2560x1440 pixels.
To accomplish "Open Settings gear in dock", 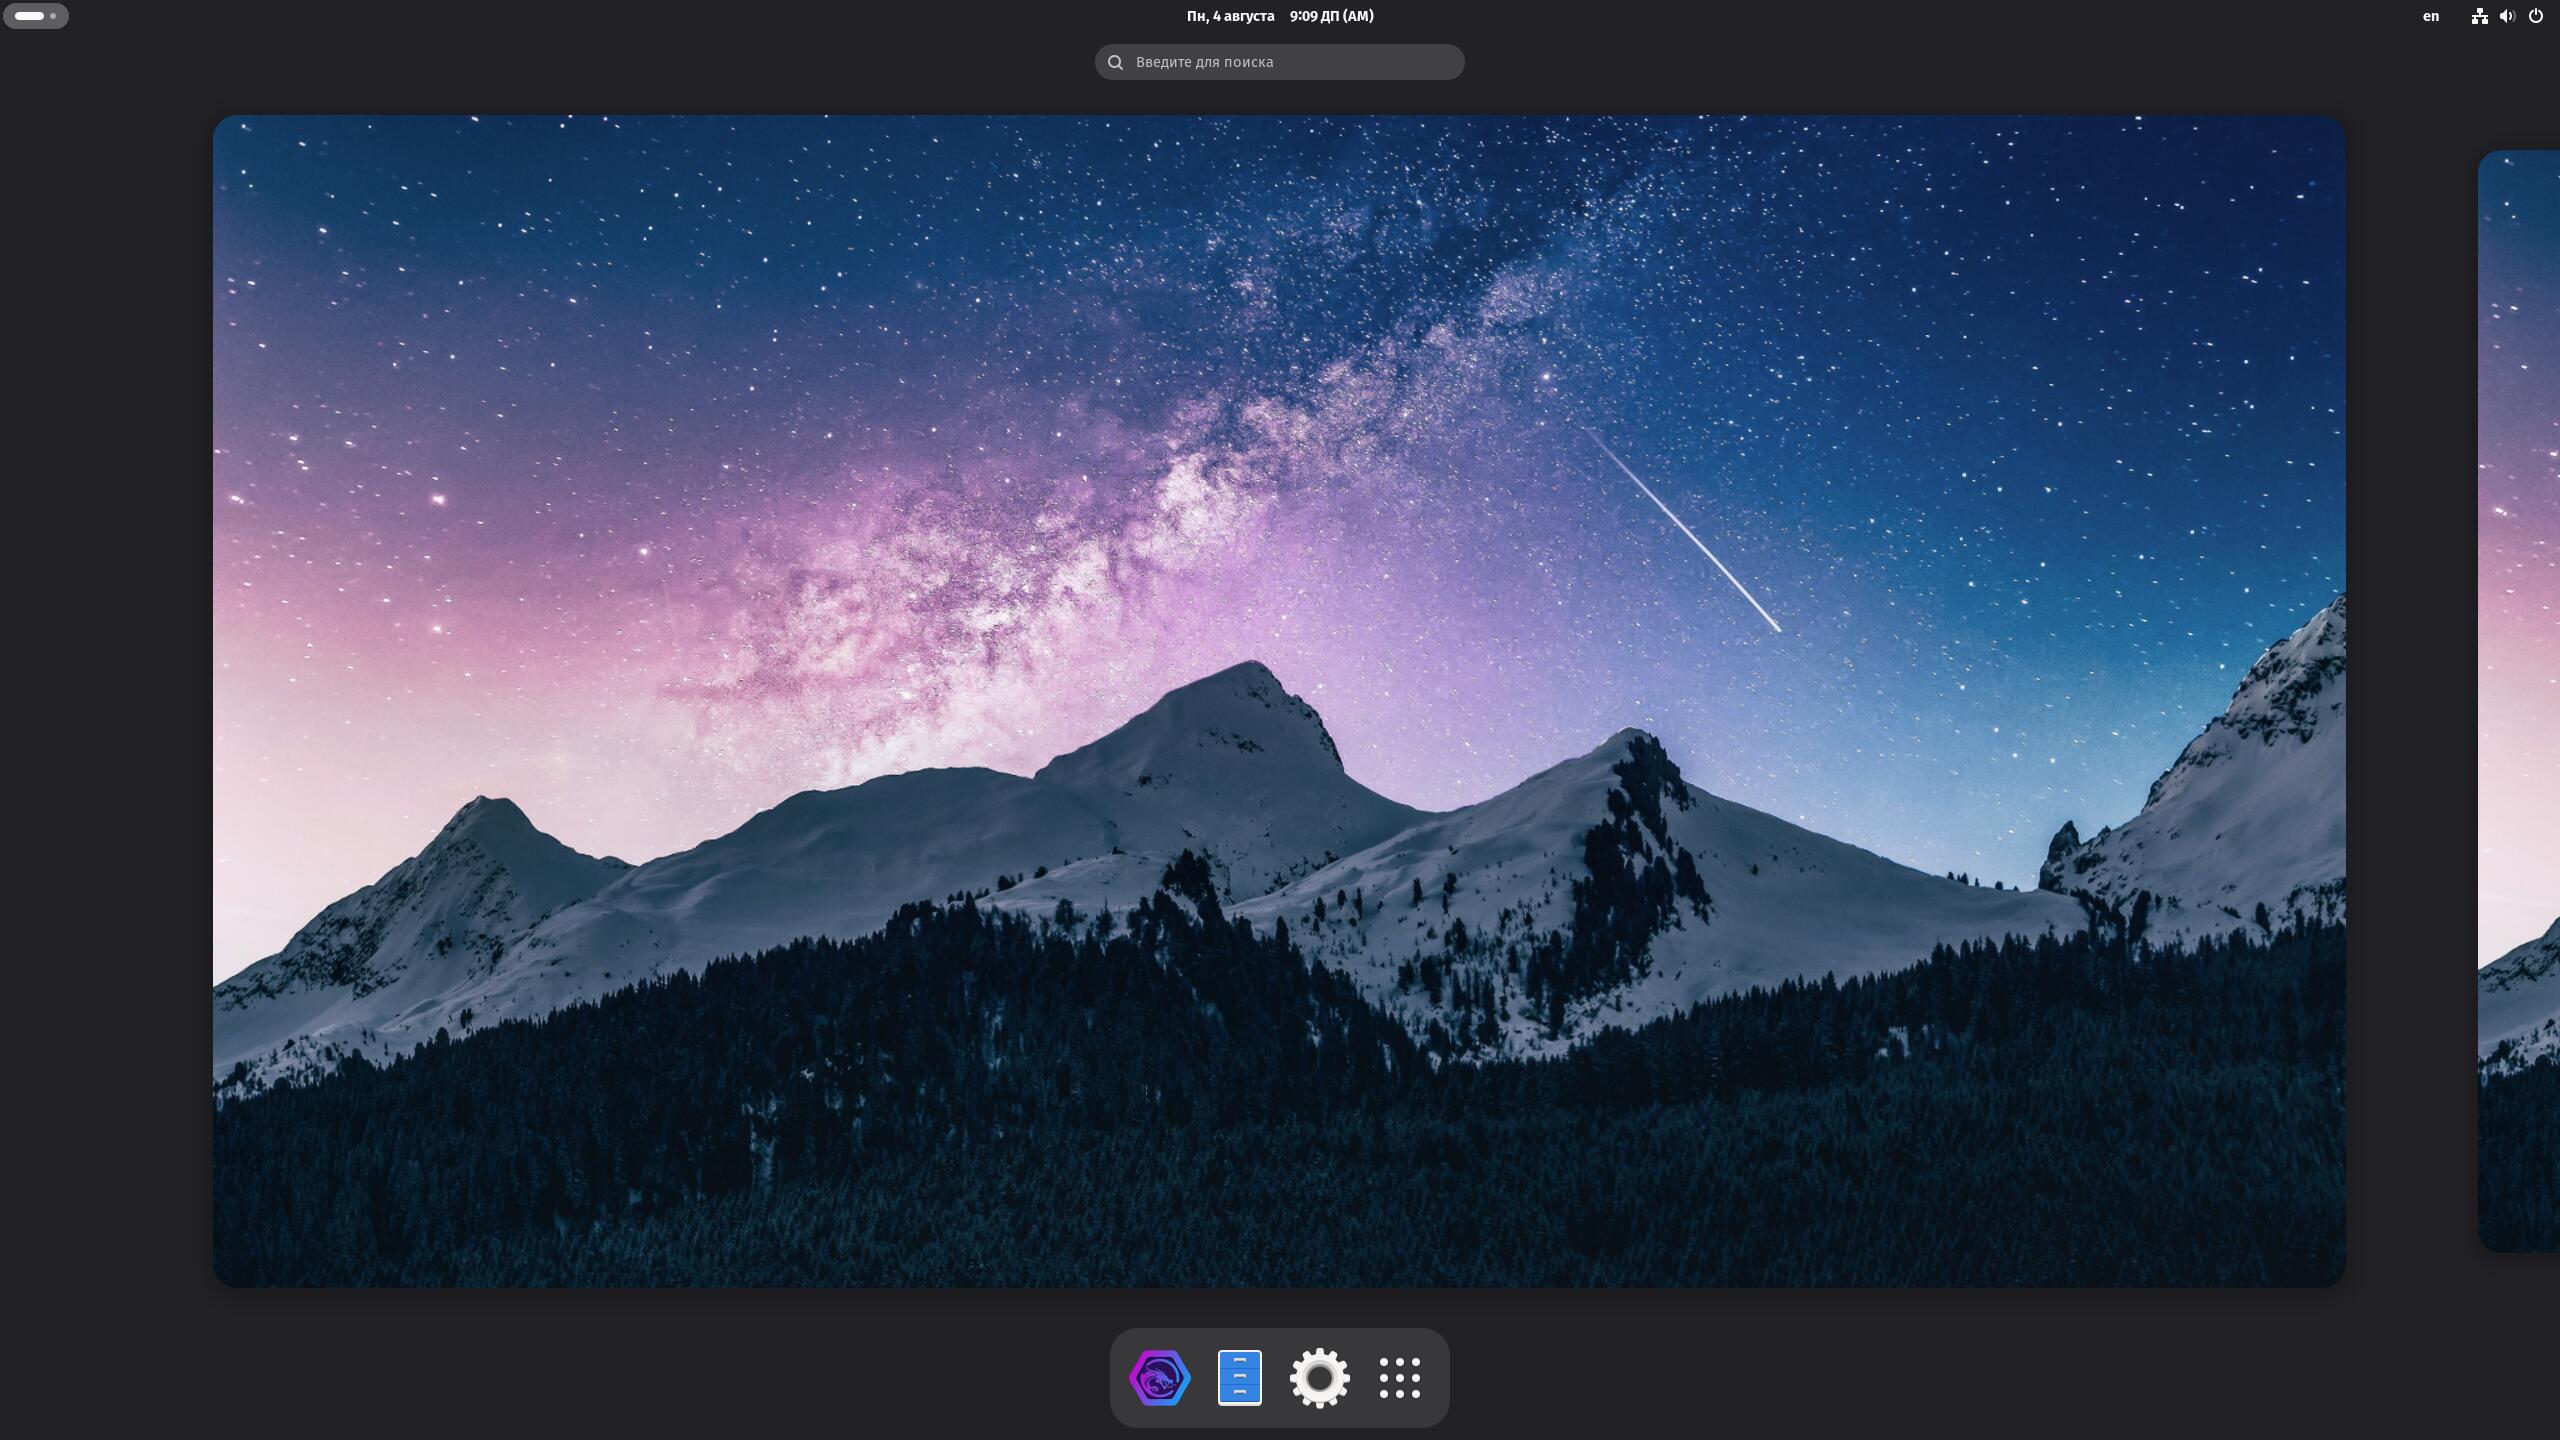I will [x=1320, y=1378].
